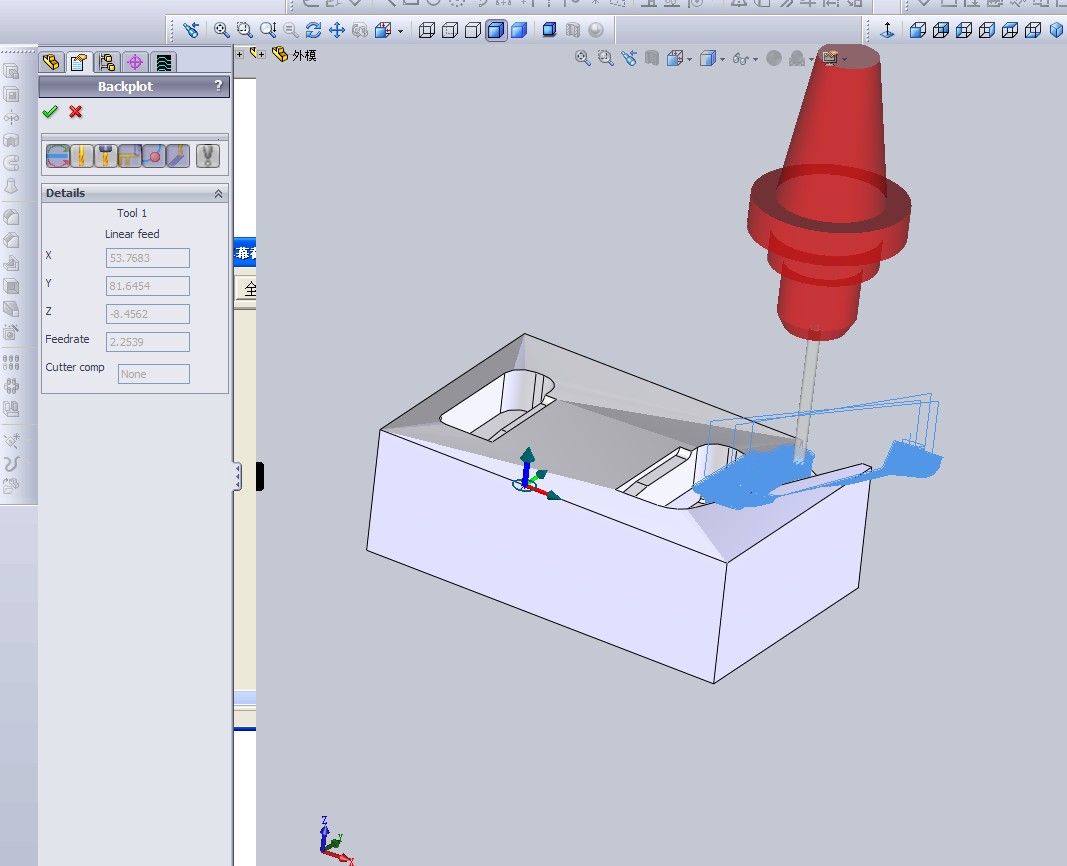
Task: Click Zoom to Area in main toolbar
Action: point(244,30)
